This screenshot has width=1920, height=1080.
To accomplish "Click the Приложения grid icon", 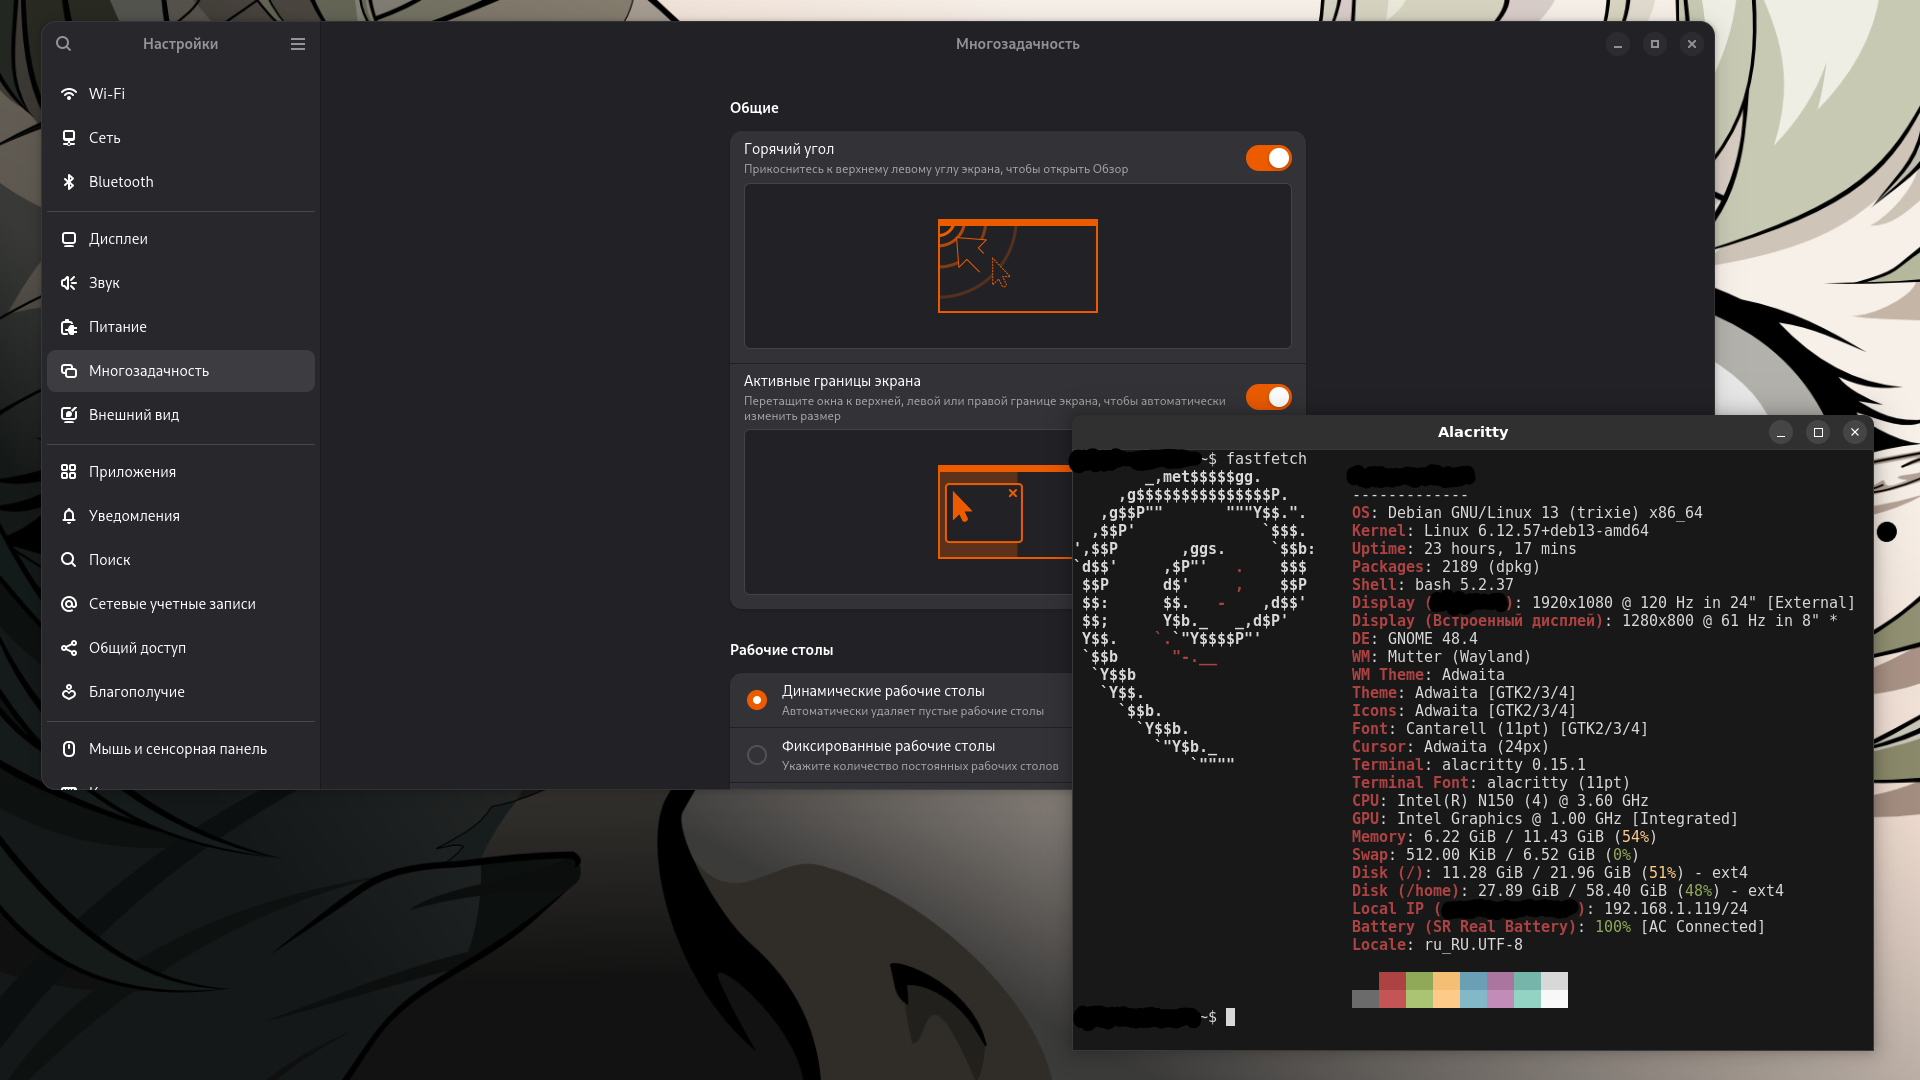I will (69, 472).
